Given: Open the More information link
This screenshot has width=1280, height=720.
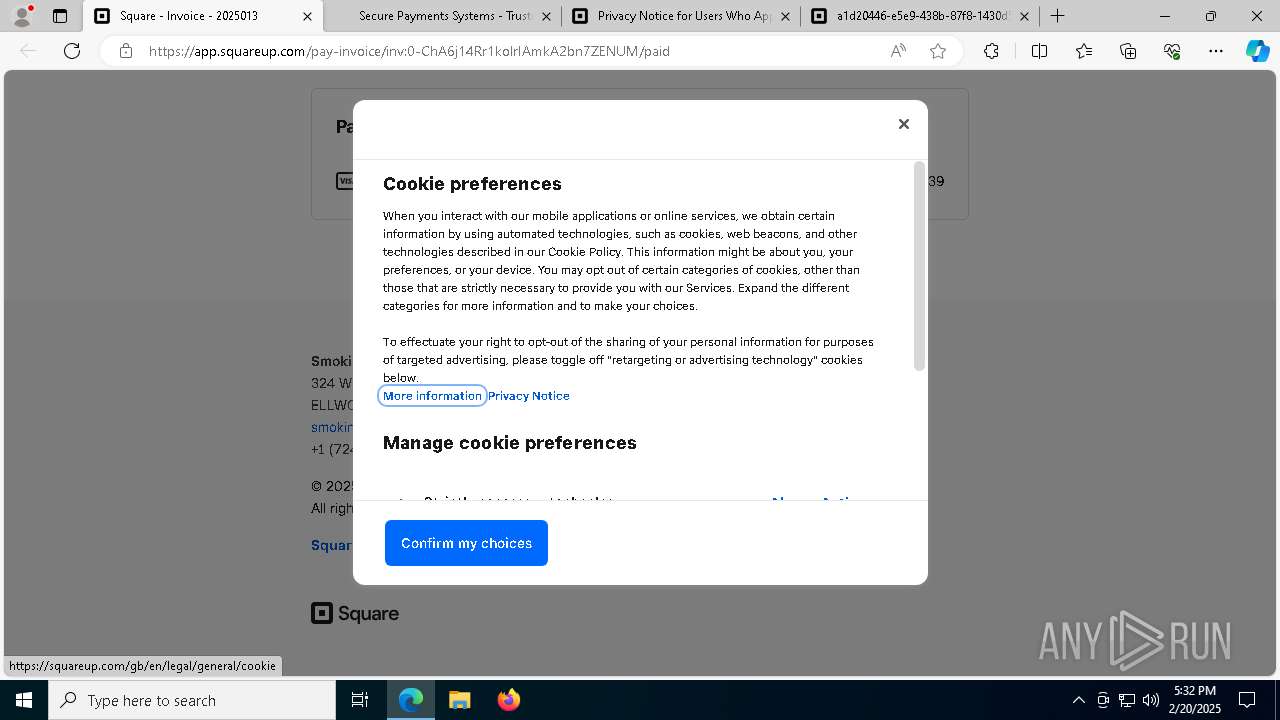Looking at the screenshot, I should tap(432, 396).
